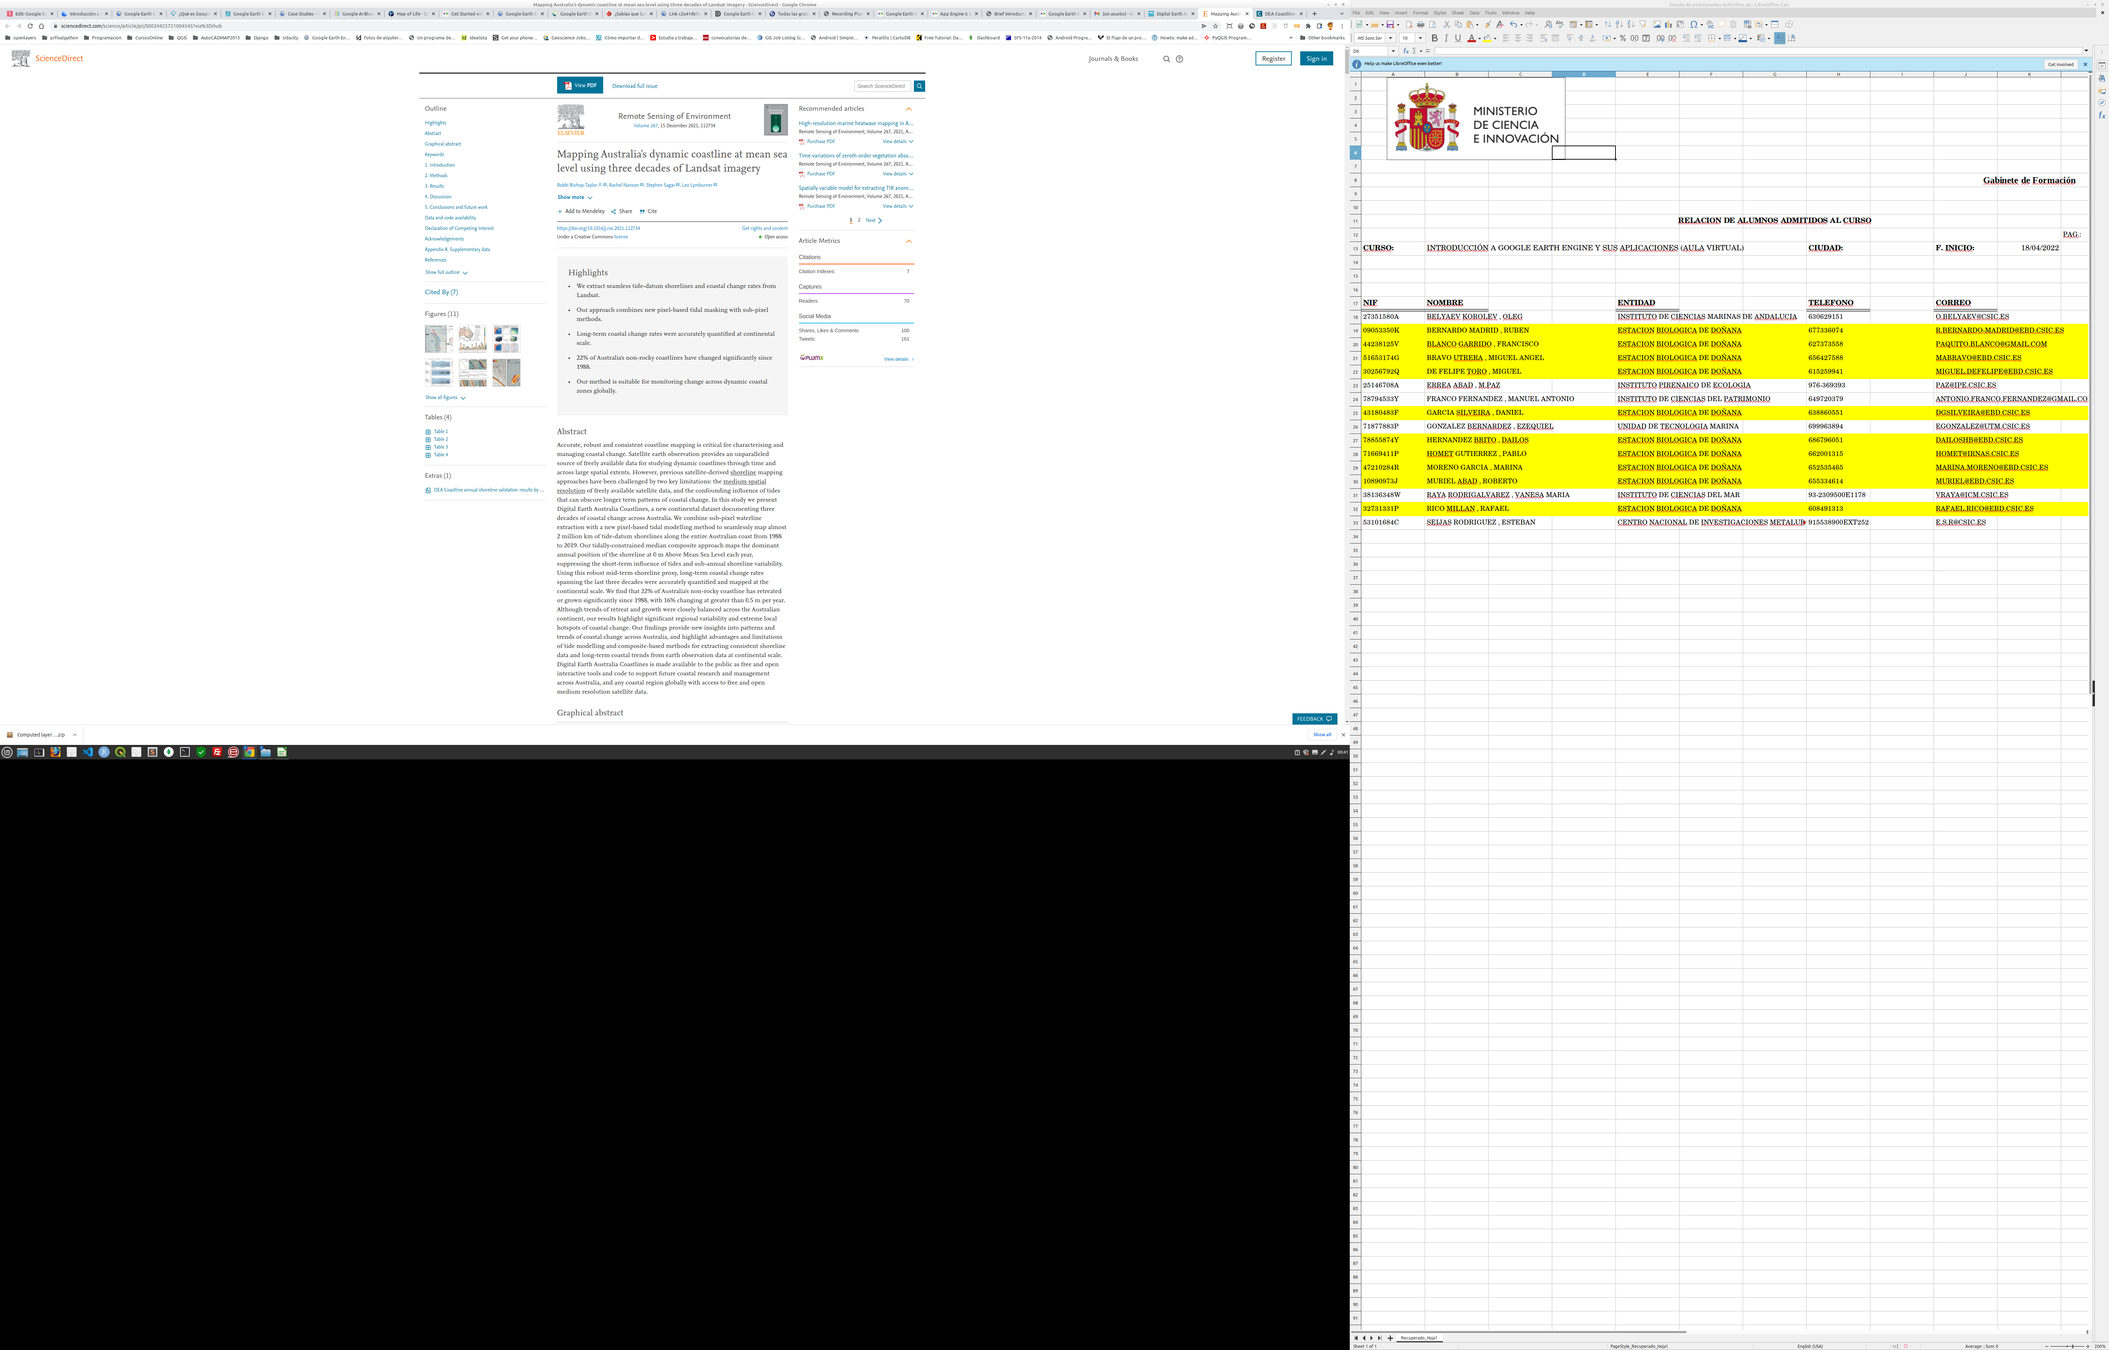The image size is (2109, 1350).
Task: Collapse the Recommended articles section
Action: [909, 109]
